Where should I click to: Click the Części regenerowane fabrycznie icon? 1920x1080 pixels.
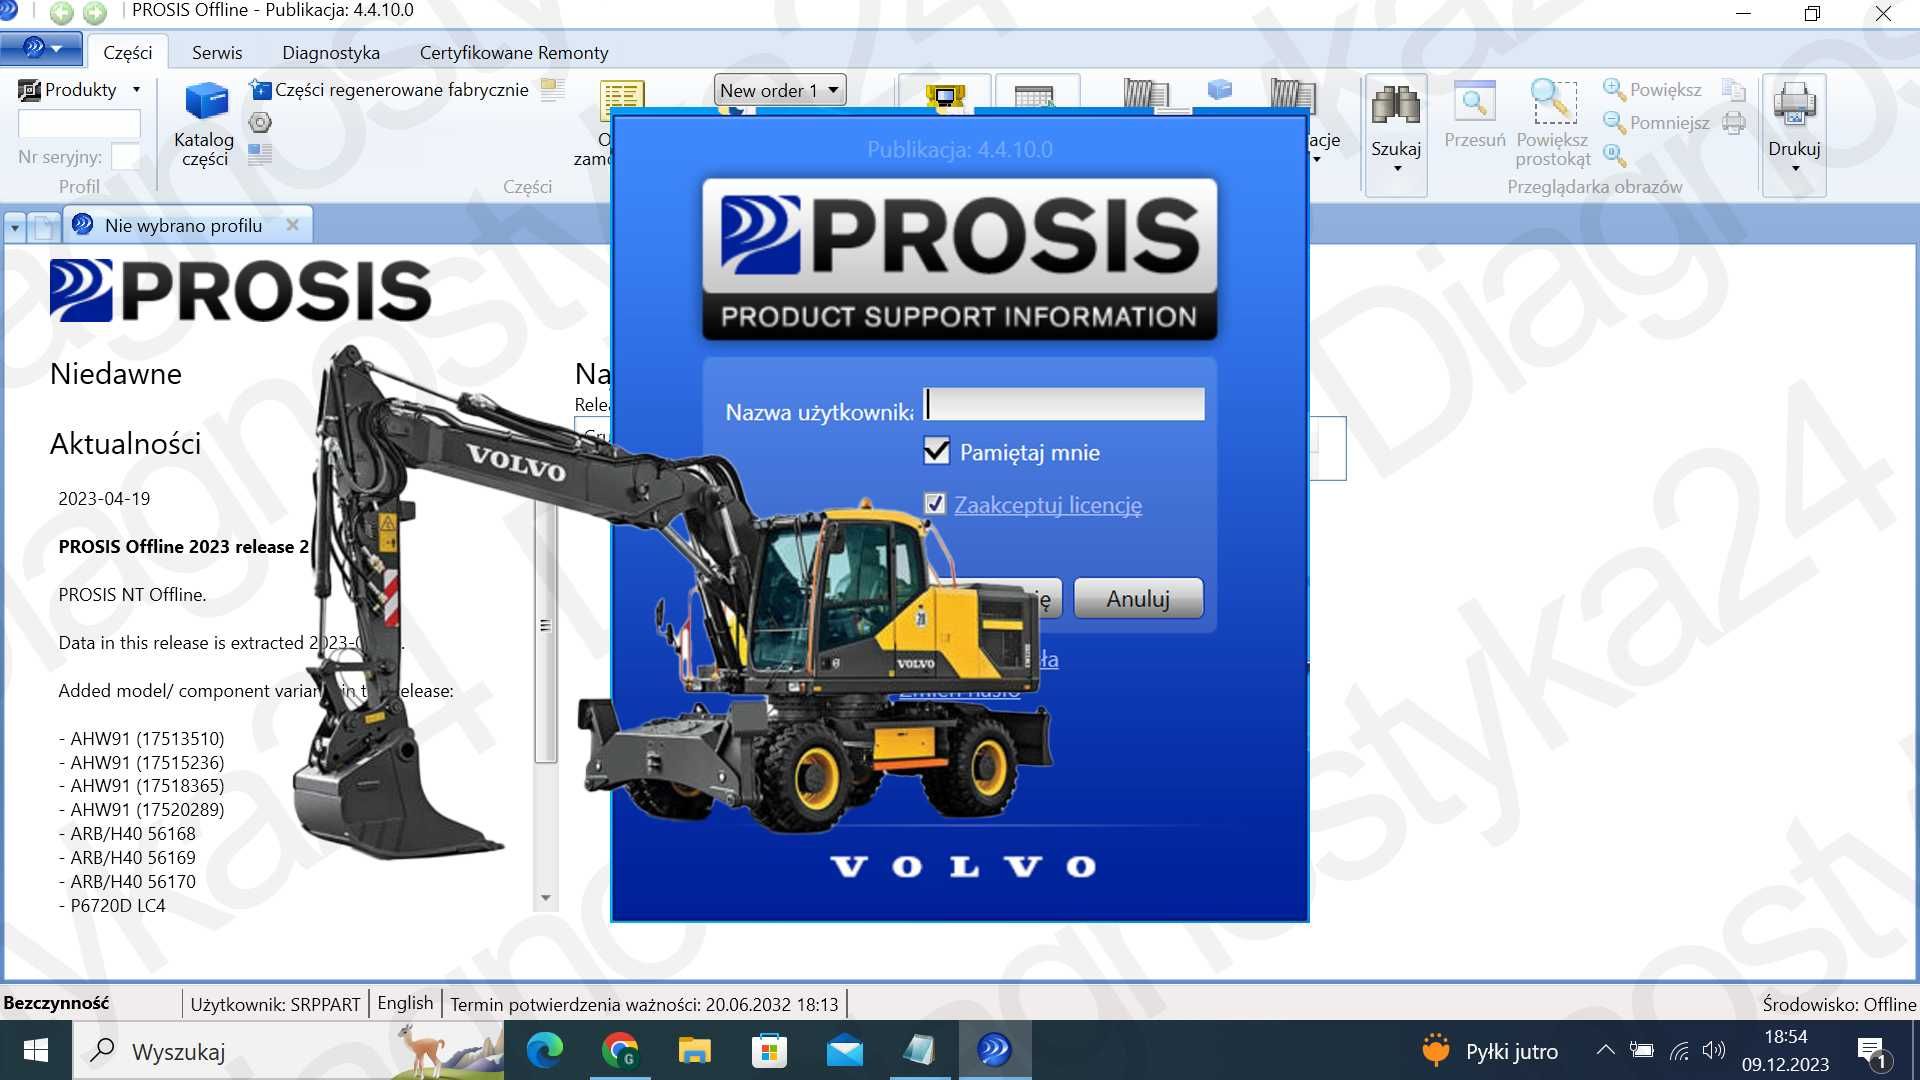(x=260, y=90)
